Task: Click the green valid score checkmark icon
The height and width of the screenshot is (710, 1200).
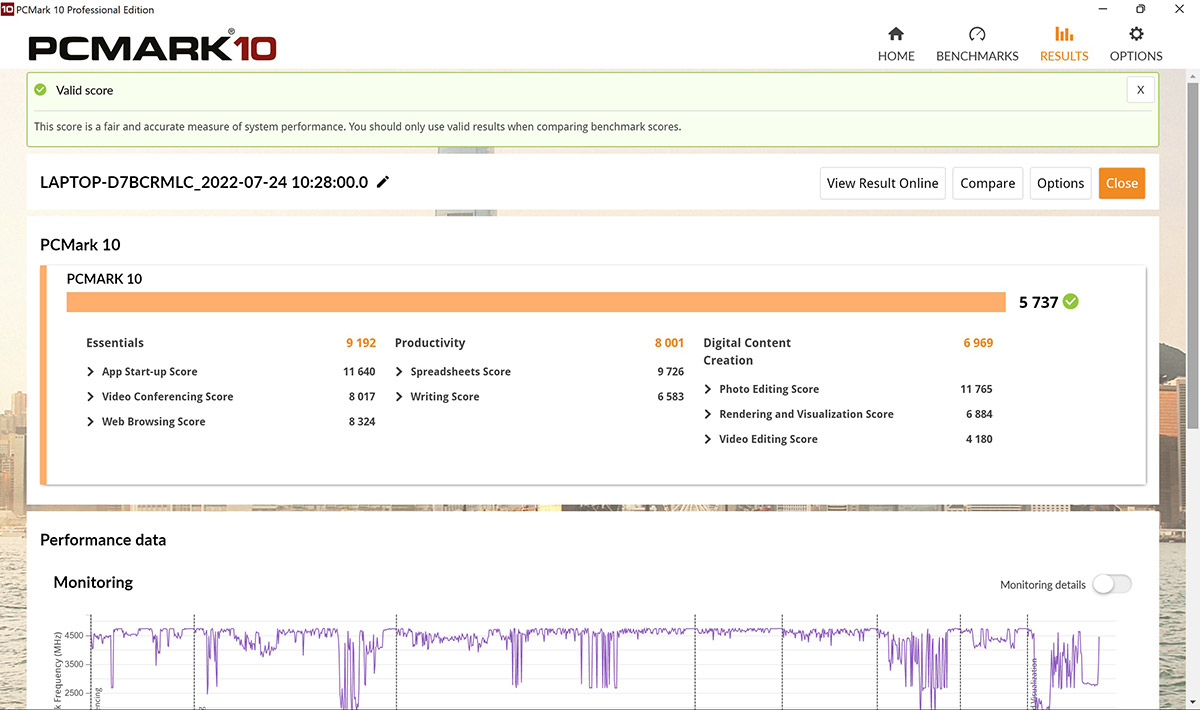Action: 40,90
